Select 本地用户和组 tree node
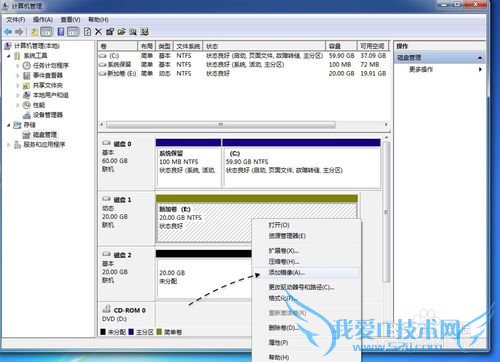This screenshot has height=362, width=500. tap(50, 95)
